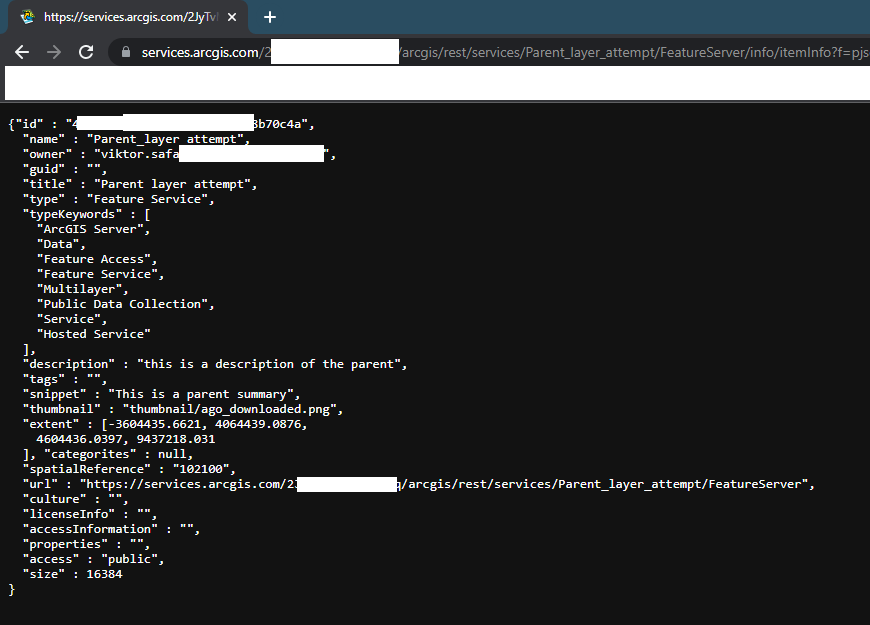Click the browser forward arrow

[x=54, y=52]
